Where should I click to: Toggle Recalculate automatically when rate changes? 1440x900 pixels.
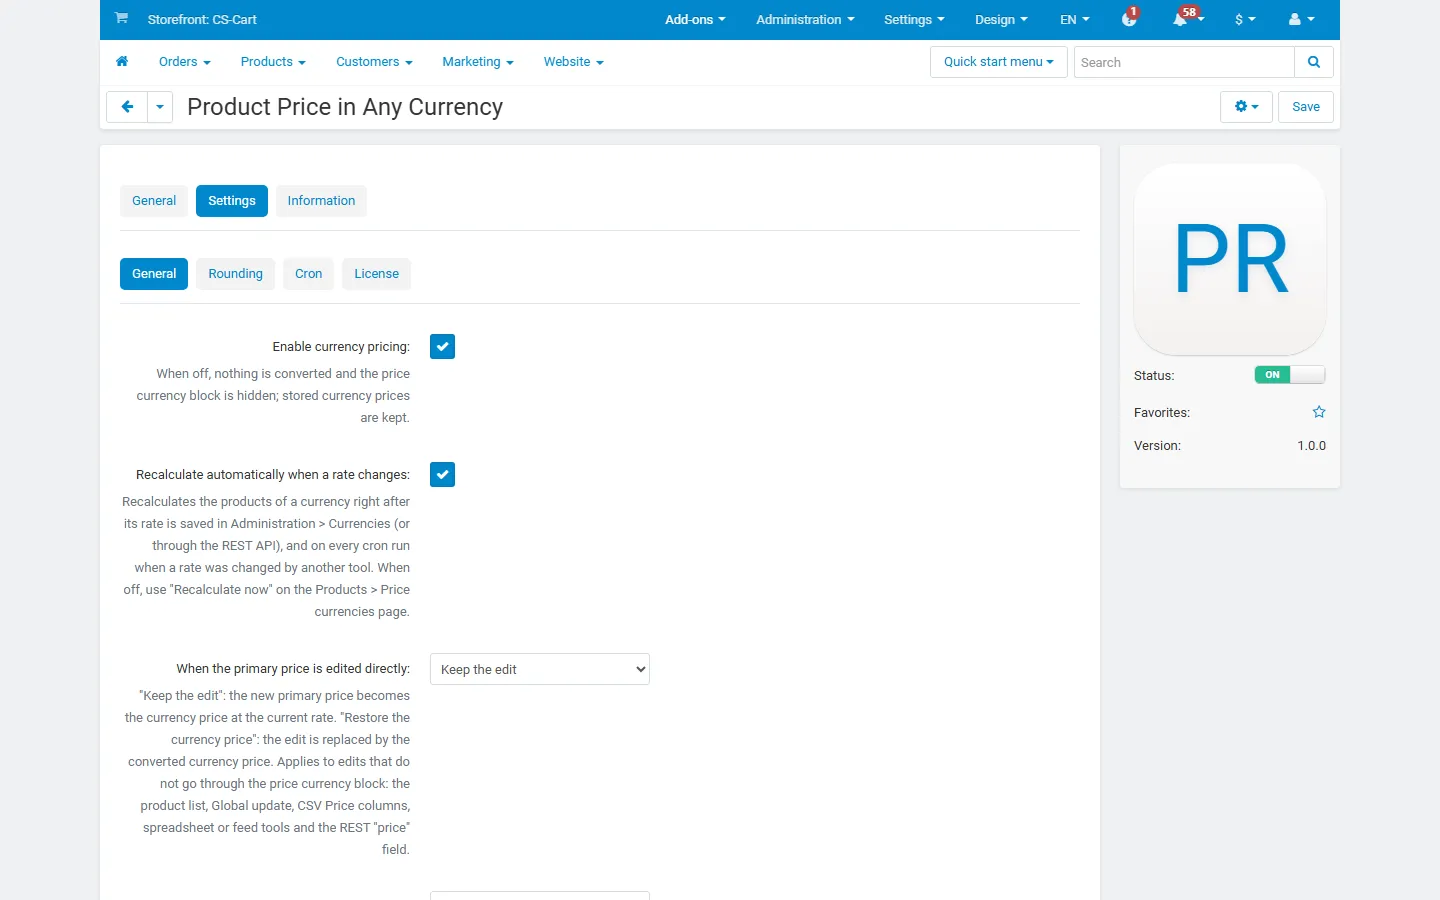pos(442,475)
